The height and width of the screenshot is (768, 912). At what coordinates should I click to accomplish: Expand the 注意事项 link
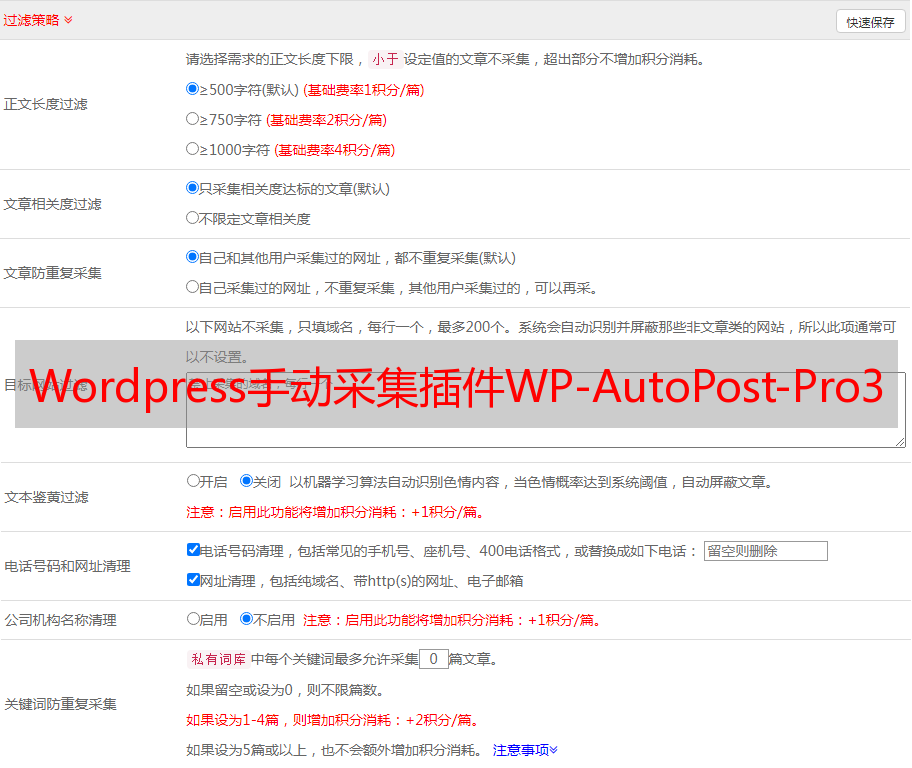click(x=525, y=751)
